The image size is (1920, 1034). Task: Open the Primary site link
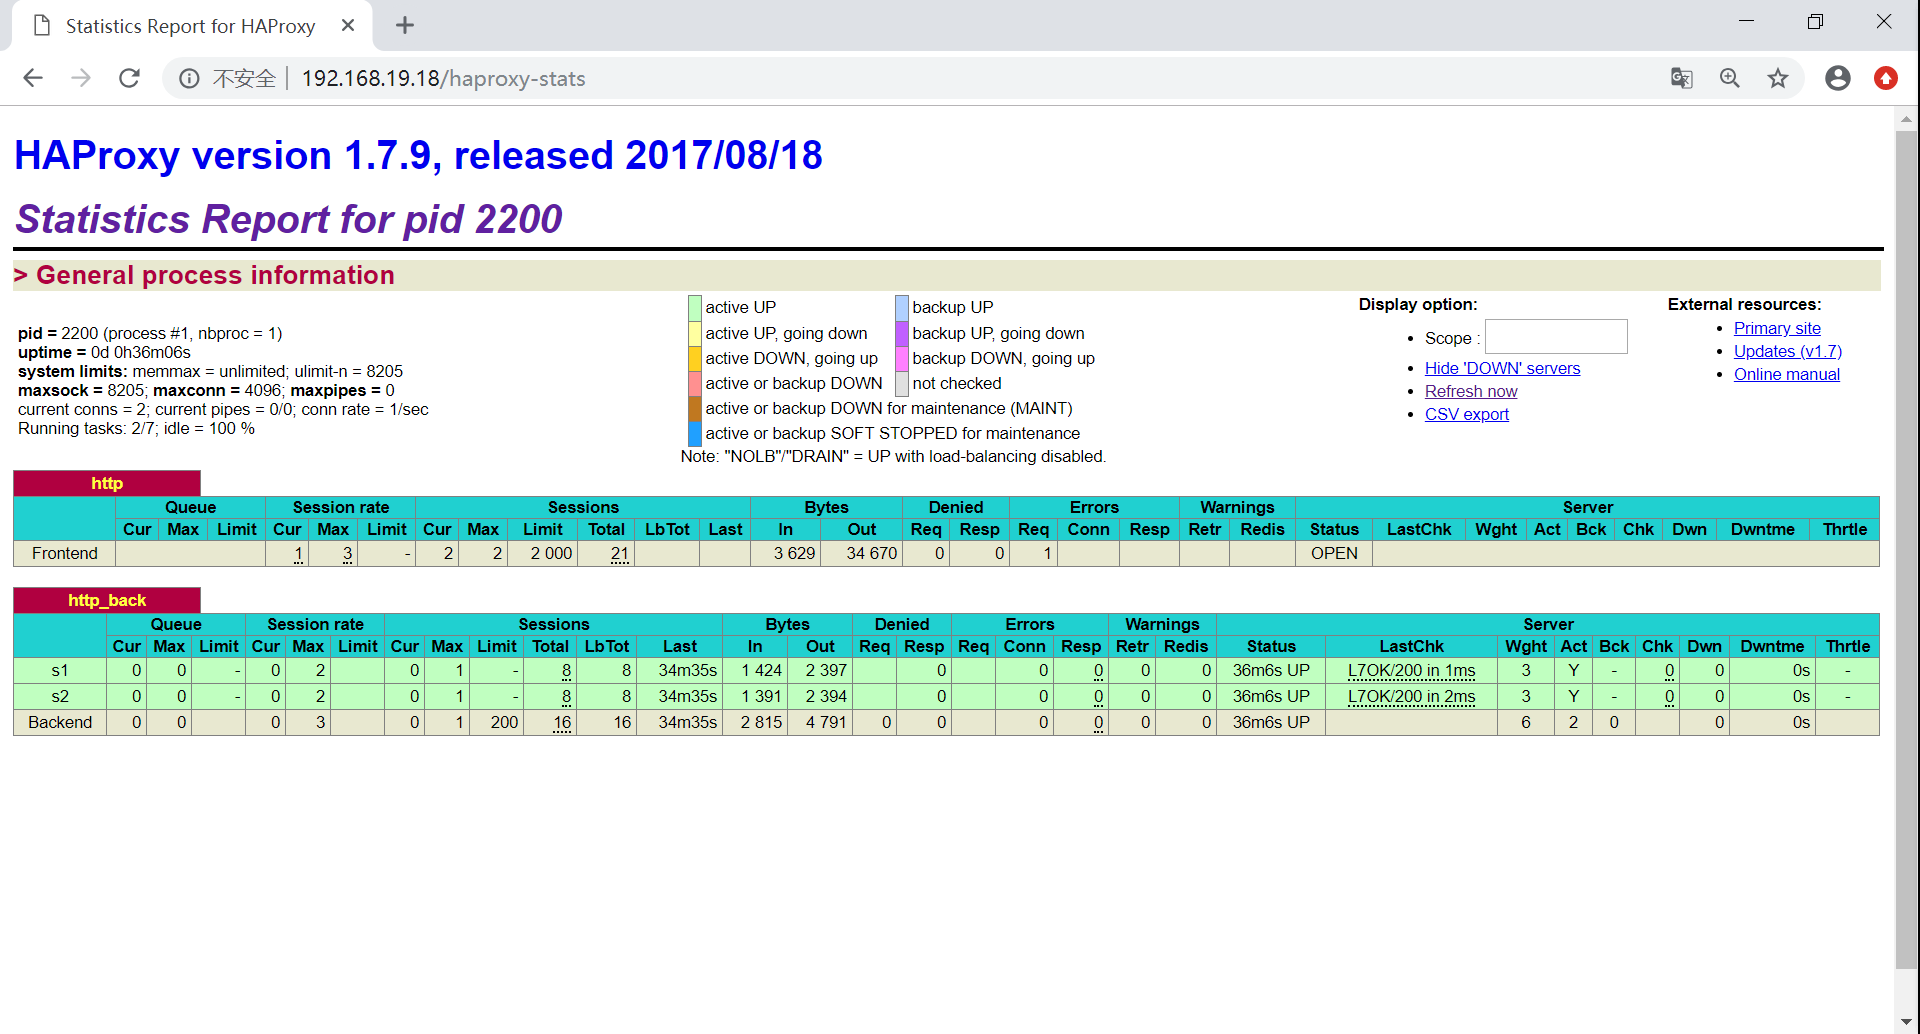(1777, 328)
